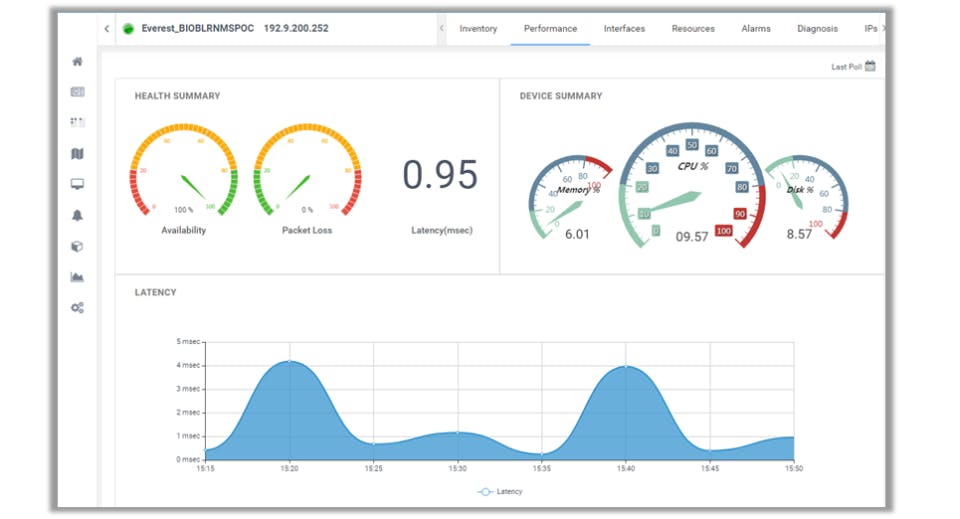Viewport: 960px width, 519px height.
Task: Click the CPU % gauge
Action: click(692, 187)
